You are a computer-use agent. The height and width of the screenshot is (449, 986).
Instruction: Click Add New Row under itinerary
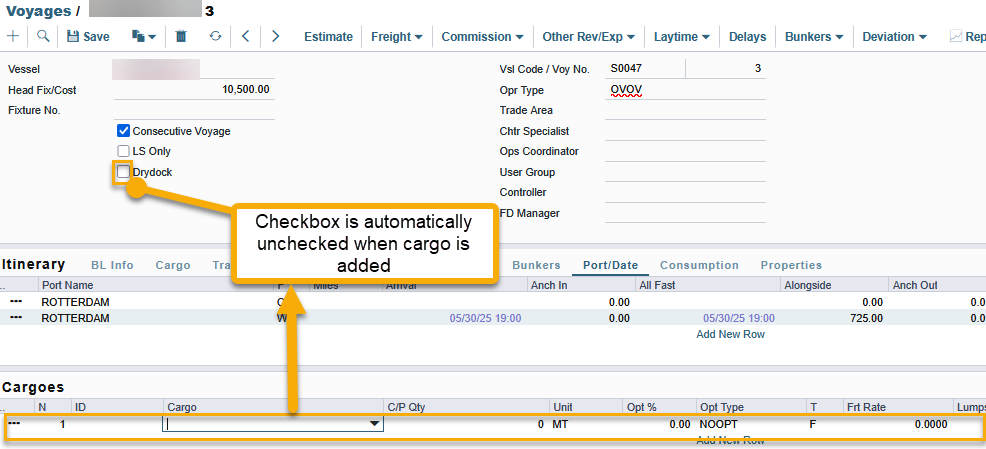(x=730, y=334)
